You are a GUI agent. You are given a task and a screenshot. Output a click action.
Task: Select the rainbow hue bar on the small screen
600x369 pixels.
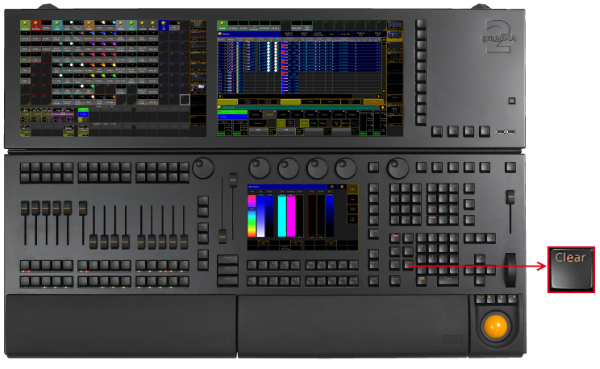click(x=252, y=216)
